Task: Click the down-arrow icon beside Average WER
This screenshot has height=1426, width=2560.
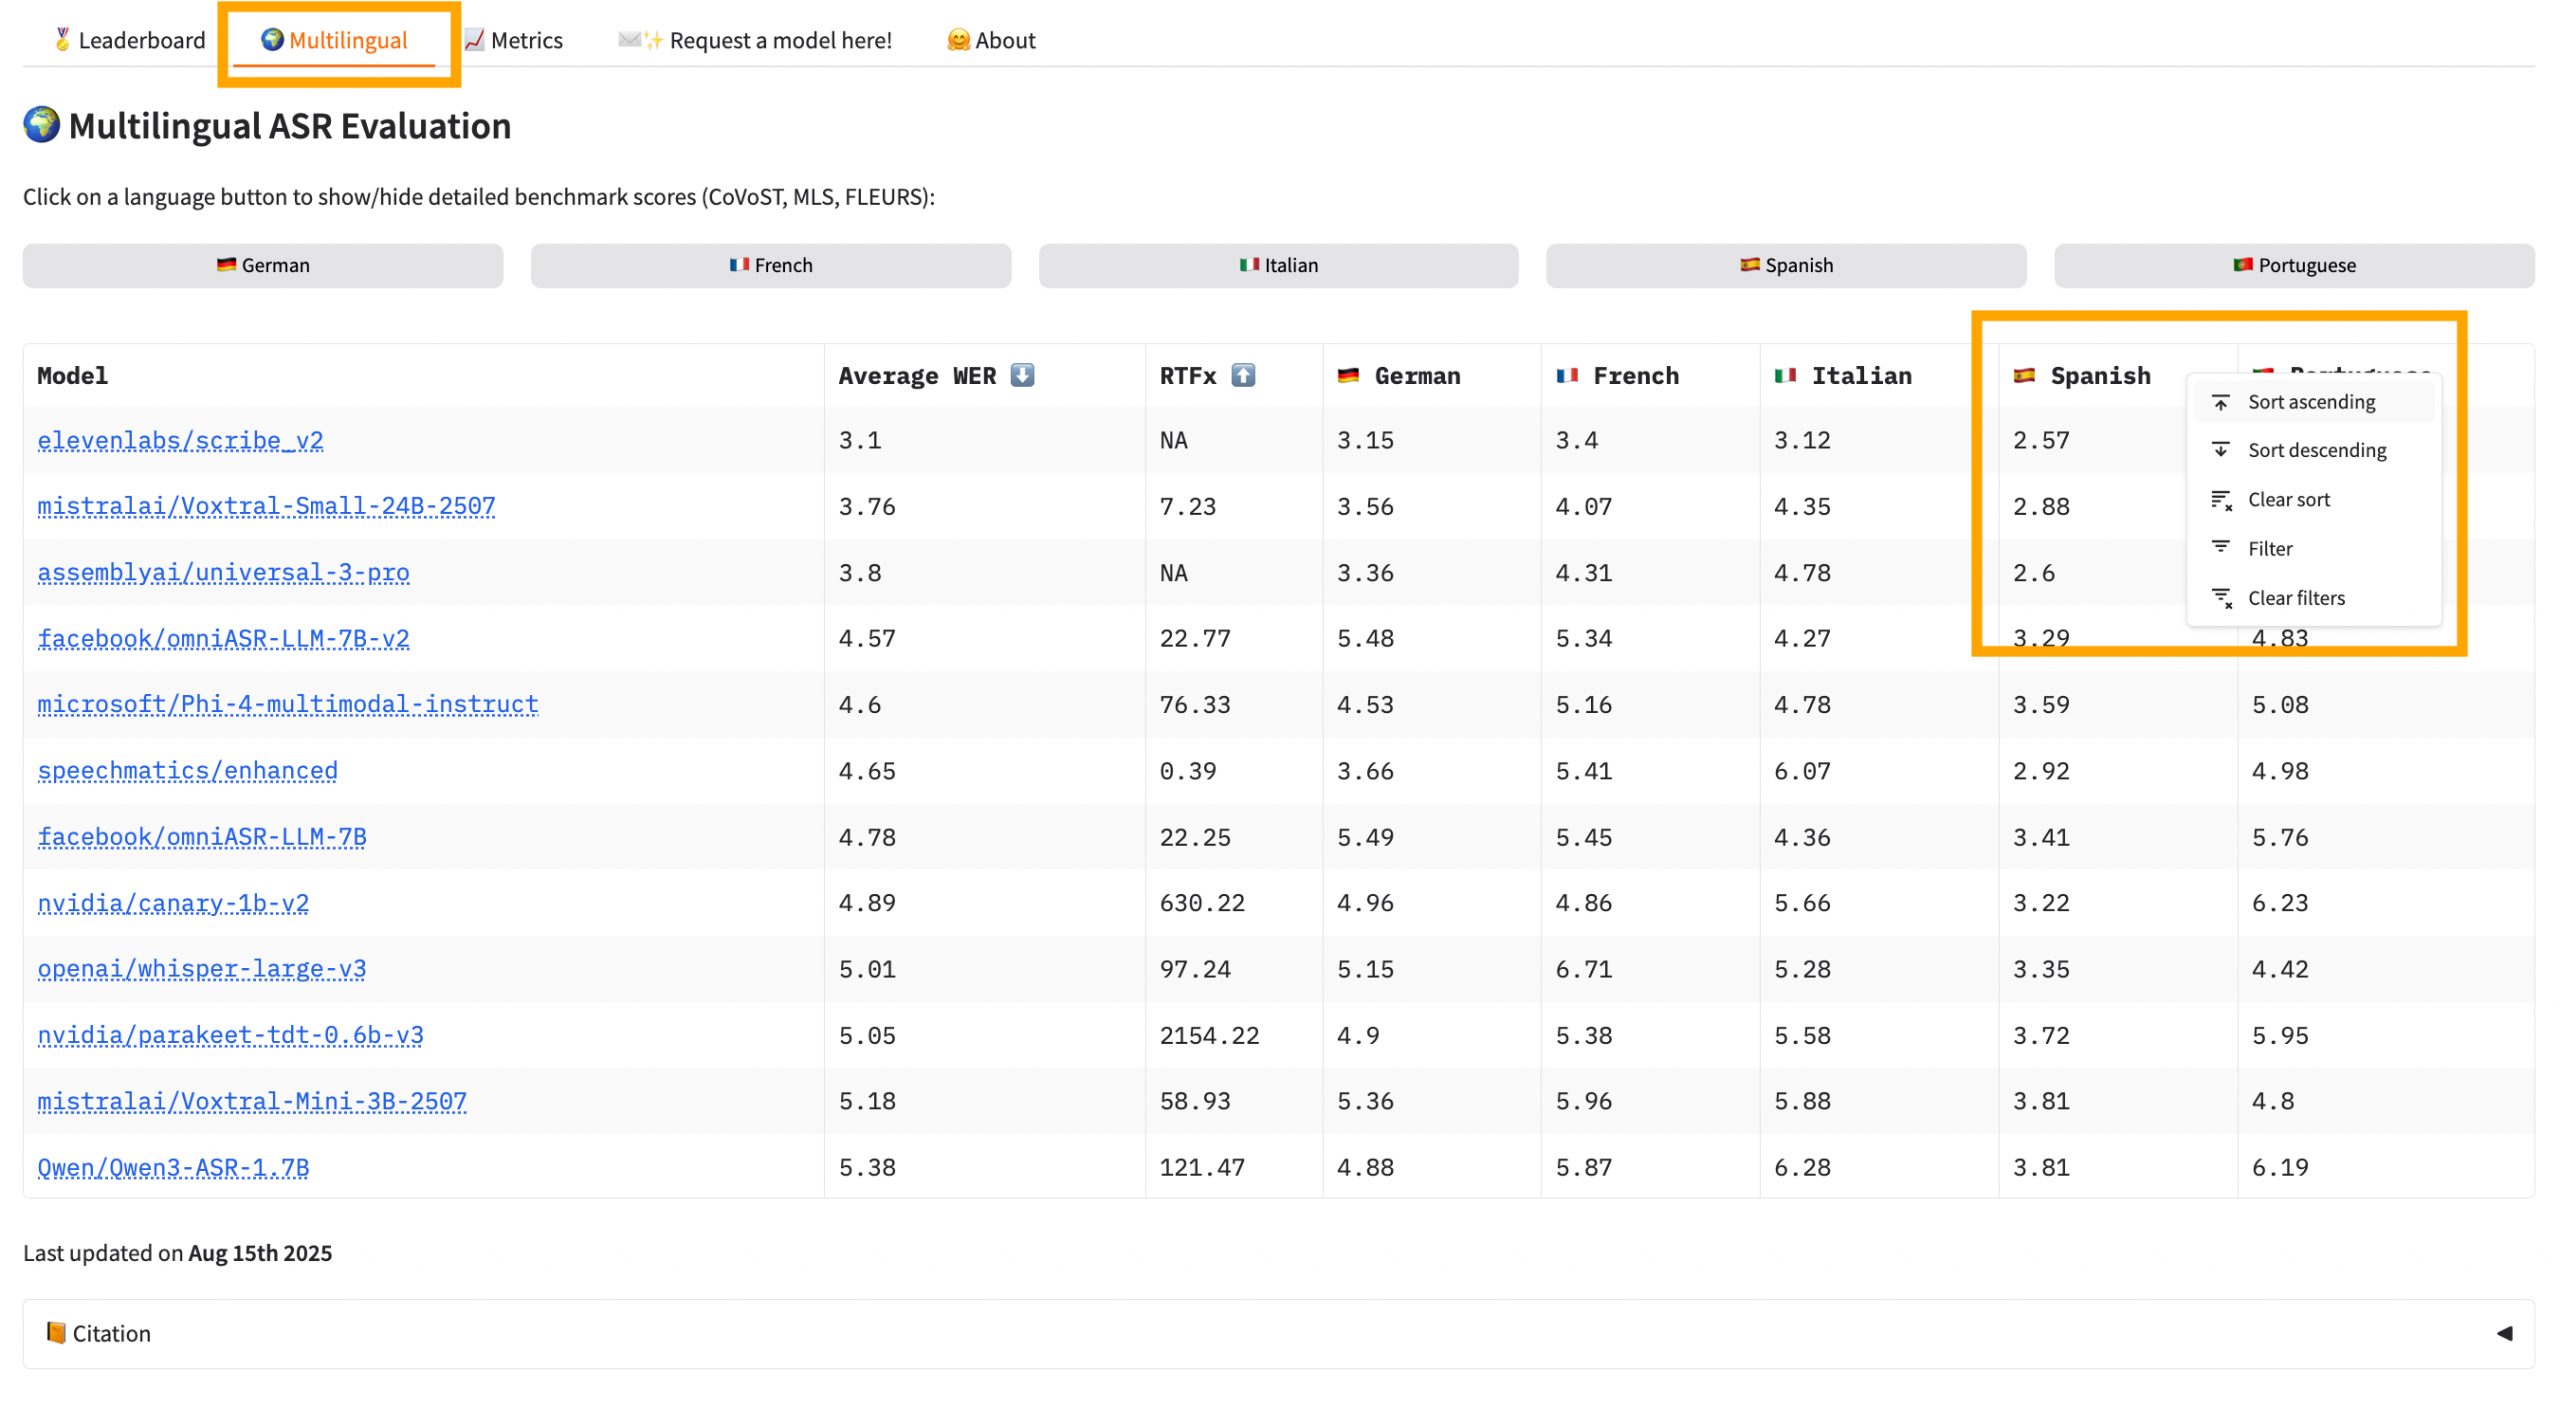Action: 1022,376
